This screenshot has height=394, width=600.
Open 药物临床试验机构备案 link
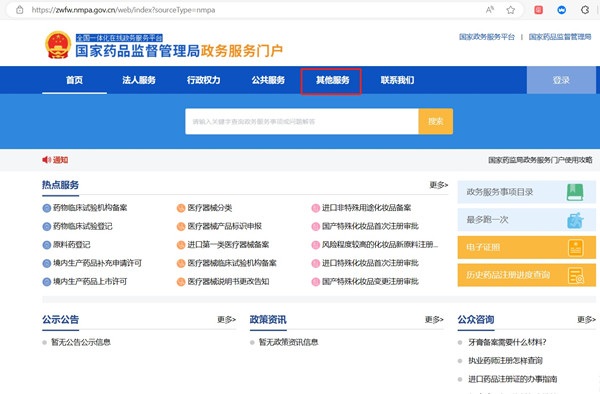(x=90, y=208)
